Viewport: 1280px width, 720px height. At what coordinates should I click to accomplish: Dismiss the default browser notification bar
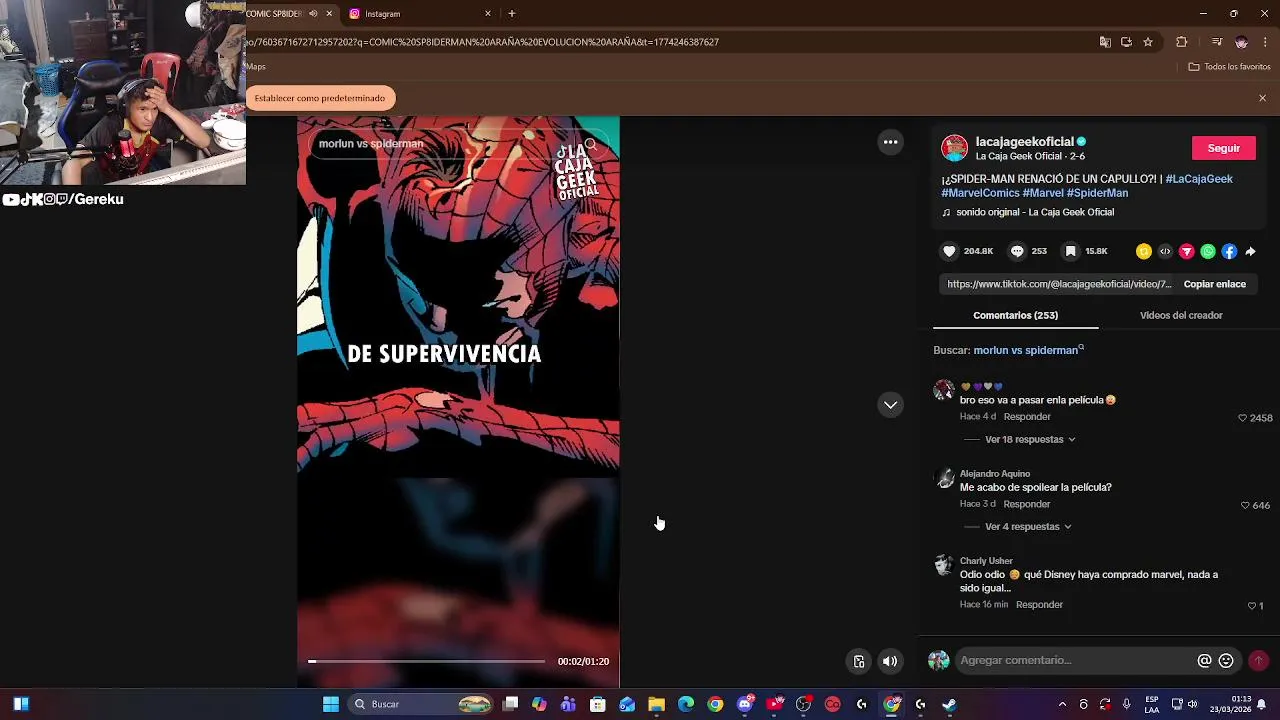pyautogui.click(x=1262, y=98)
